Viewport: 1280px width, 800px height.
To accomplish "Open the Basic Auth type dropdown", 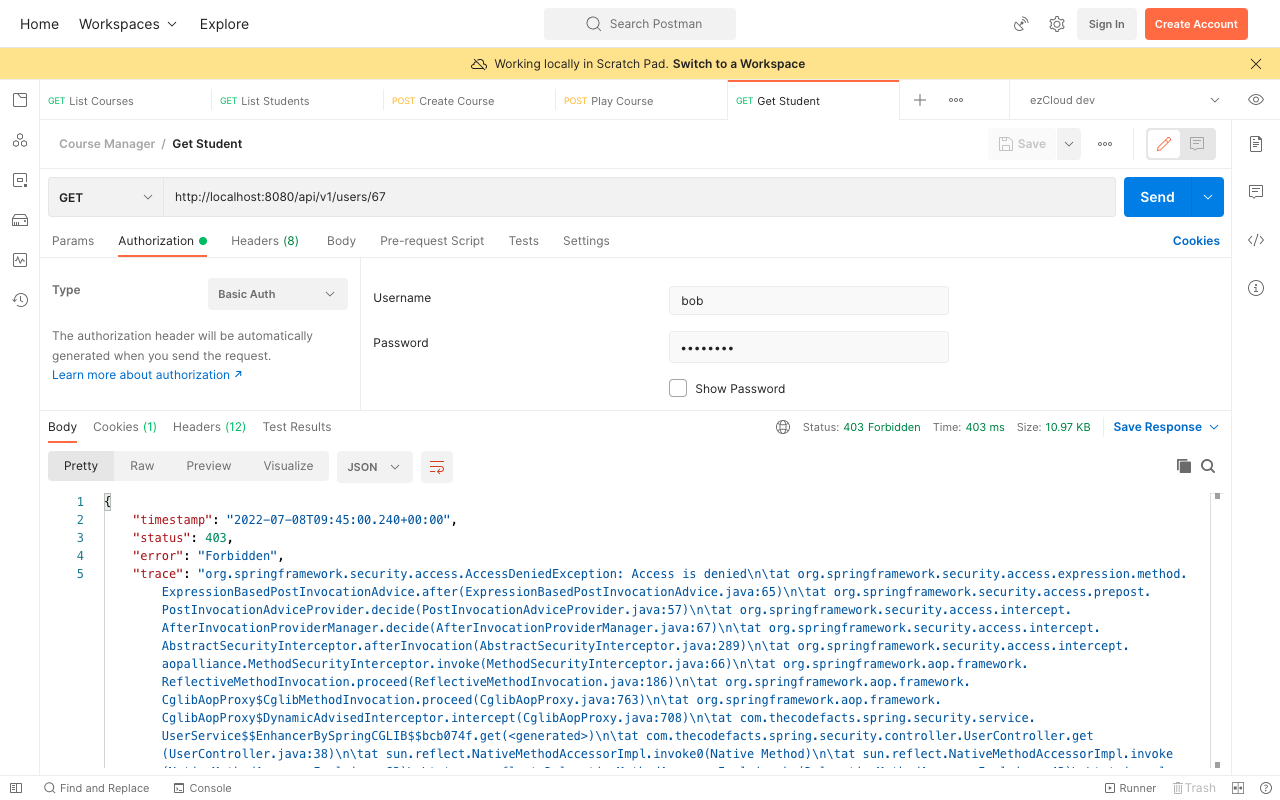I will [278, 294].
